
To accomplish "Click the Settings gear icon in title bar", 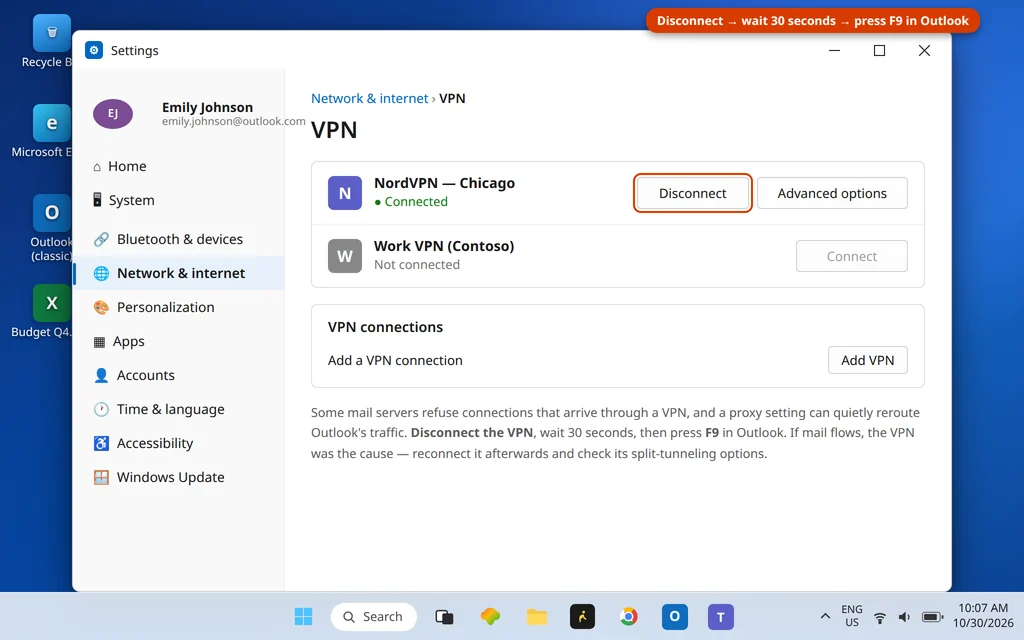I will [x=94, y=50].
